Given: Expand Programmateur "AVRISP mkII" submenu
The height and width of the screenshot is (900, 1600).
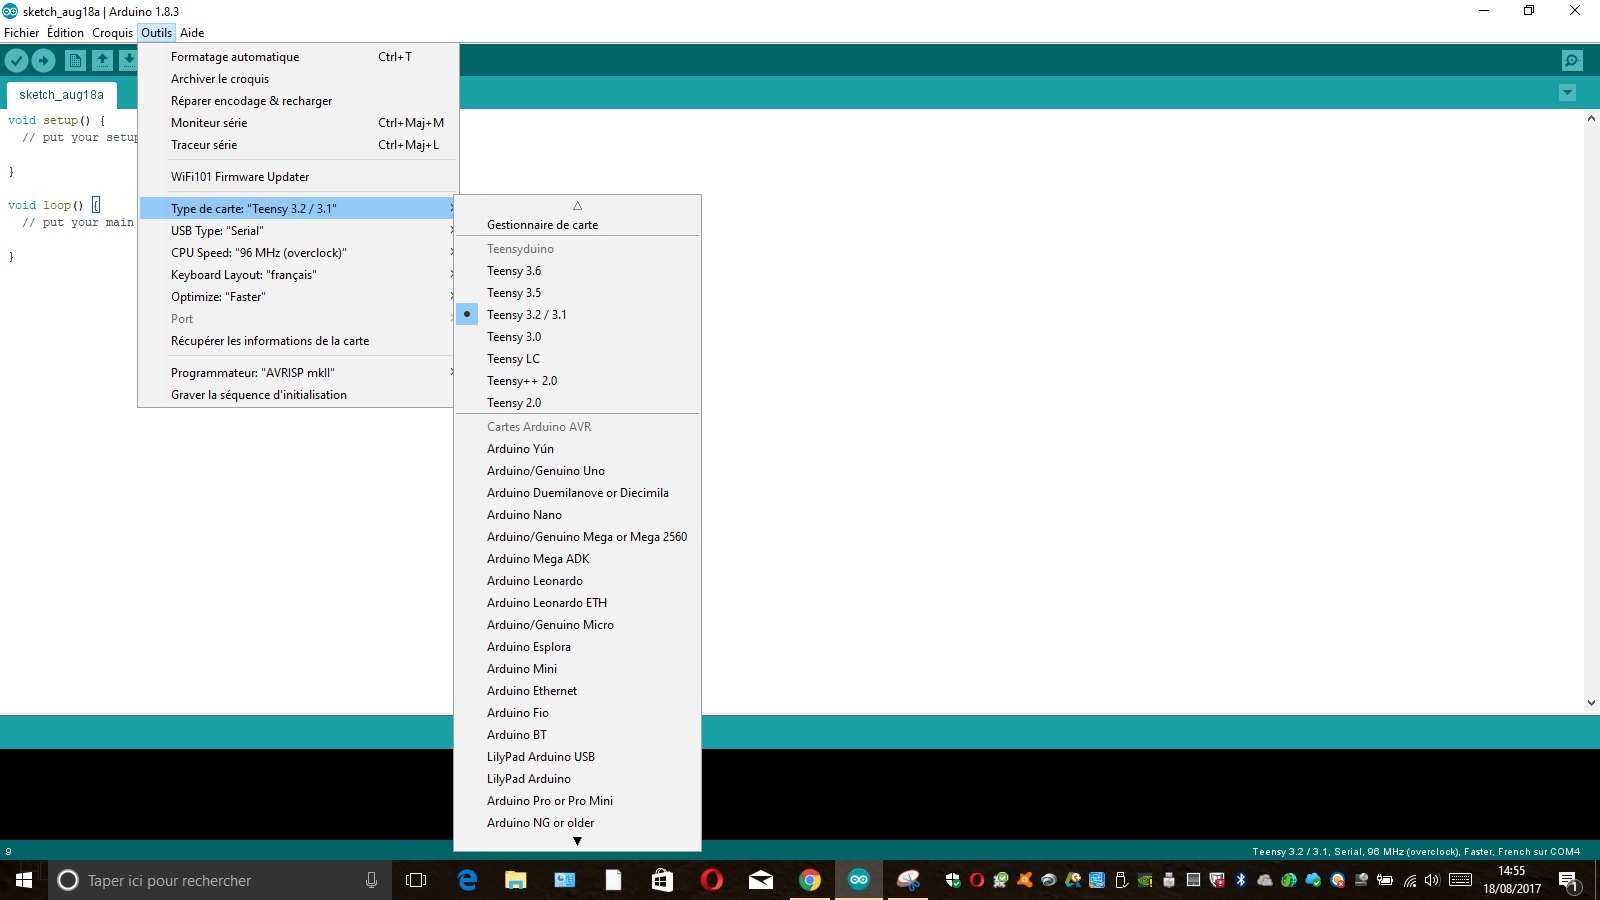Looking at the screenshot, I should point(298,373).
